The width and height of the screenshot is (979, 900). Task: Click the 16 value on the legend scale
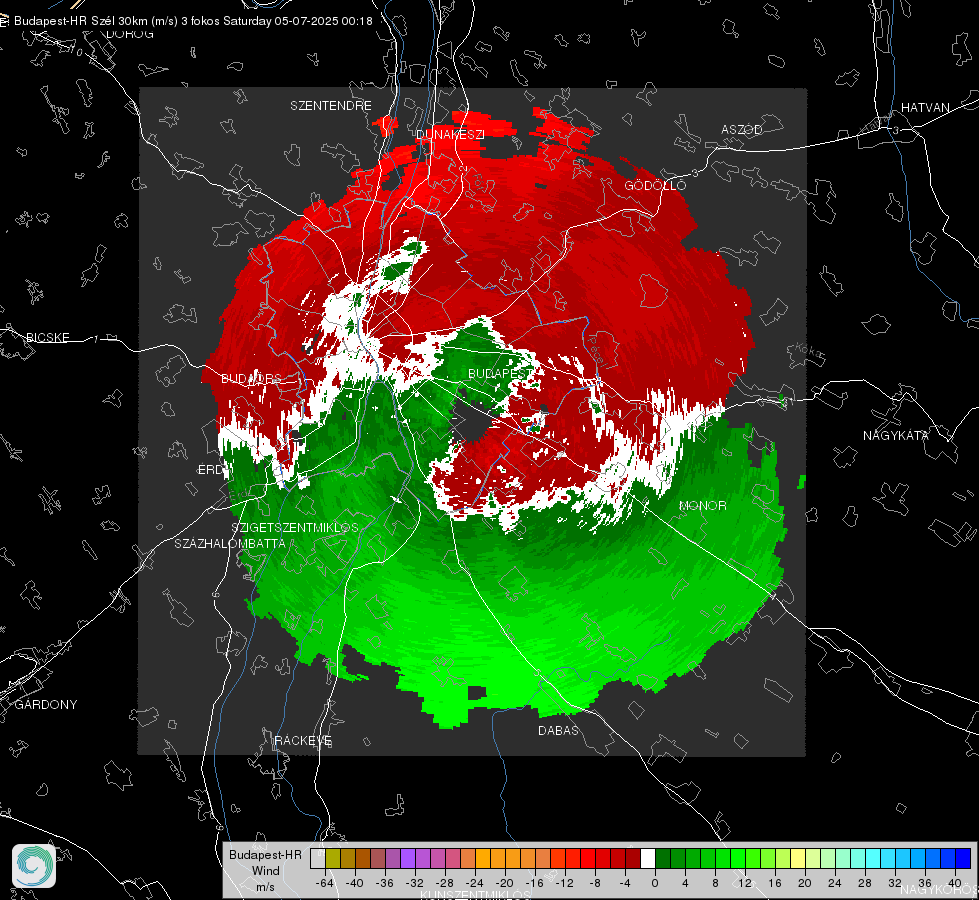click(775, 883)
